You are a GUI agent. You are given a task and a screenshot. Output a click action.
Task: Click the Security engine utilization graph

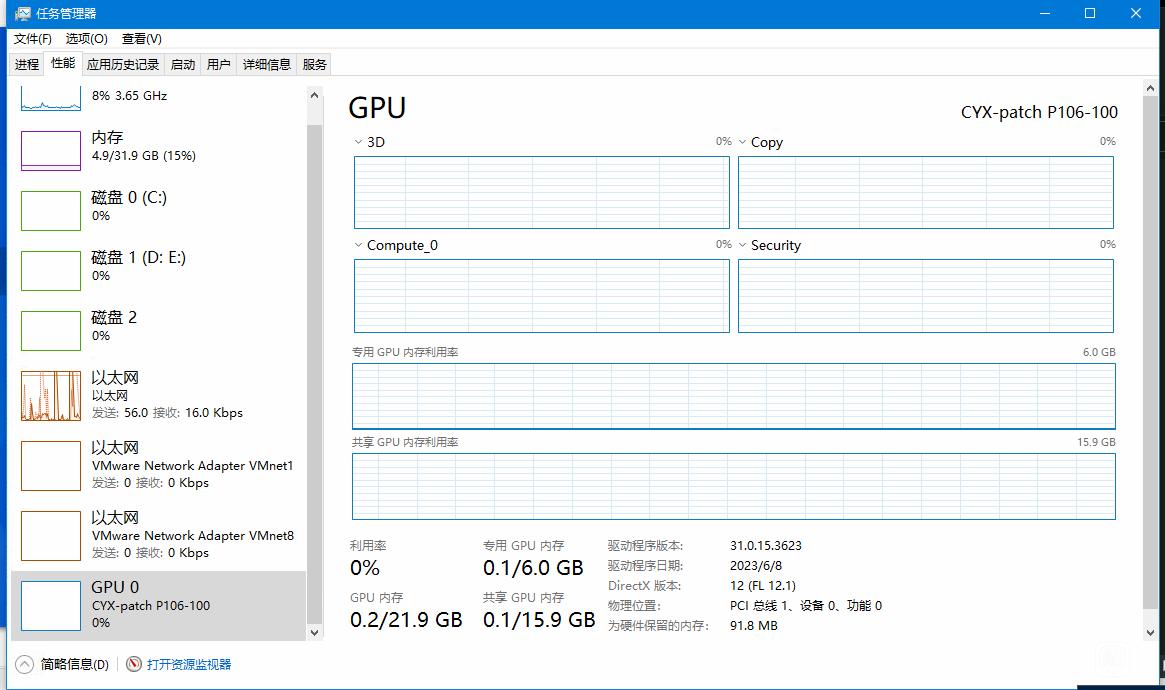(x=926, y=296)
